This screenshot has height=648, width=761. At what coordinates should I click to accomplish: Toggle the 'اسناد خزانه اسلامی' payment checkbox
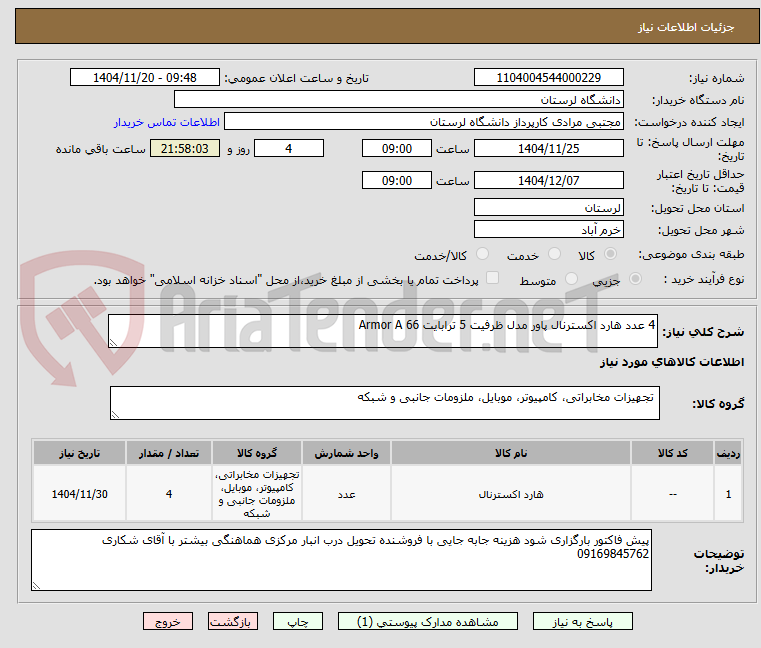[493, 278]
